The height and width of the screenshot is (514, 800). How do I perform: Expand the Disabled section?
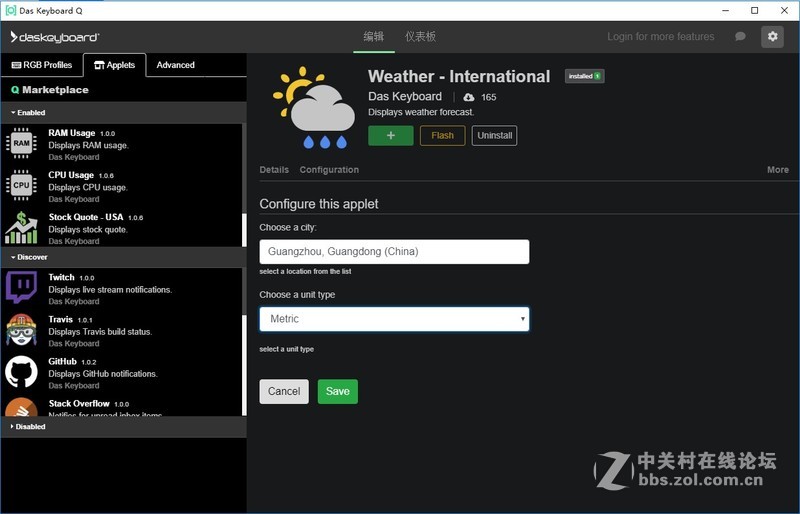click(x=29, y=426)
